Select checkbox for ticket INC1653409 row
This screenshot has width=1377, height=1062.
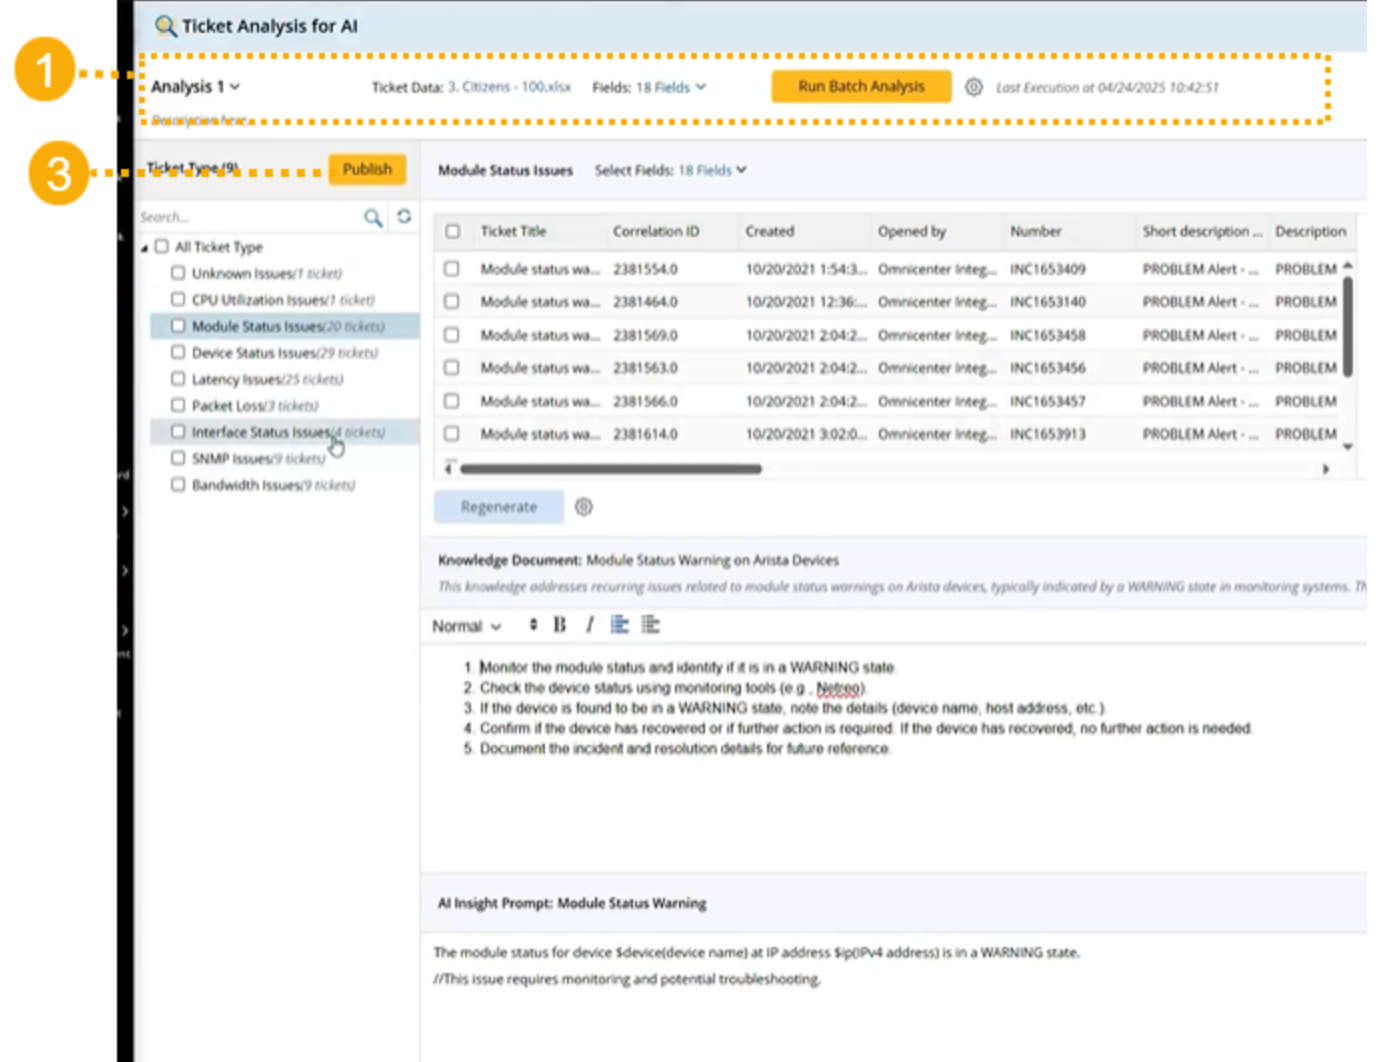tap(452, 269)
